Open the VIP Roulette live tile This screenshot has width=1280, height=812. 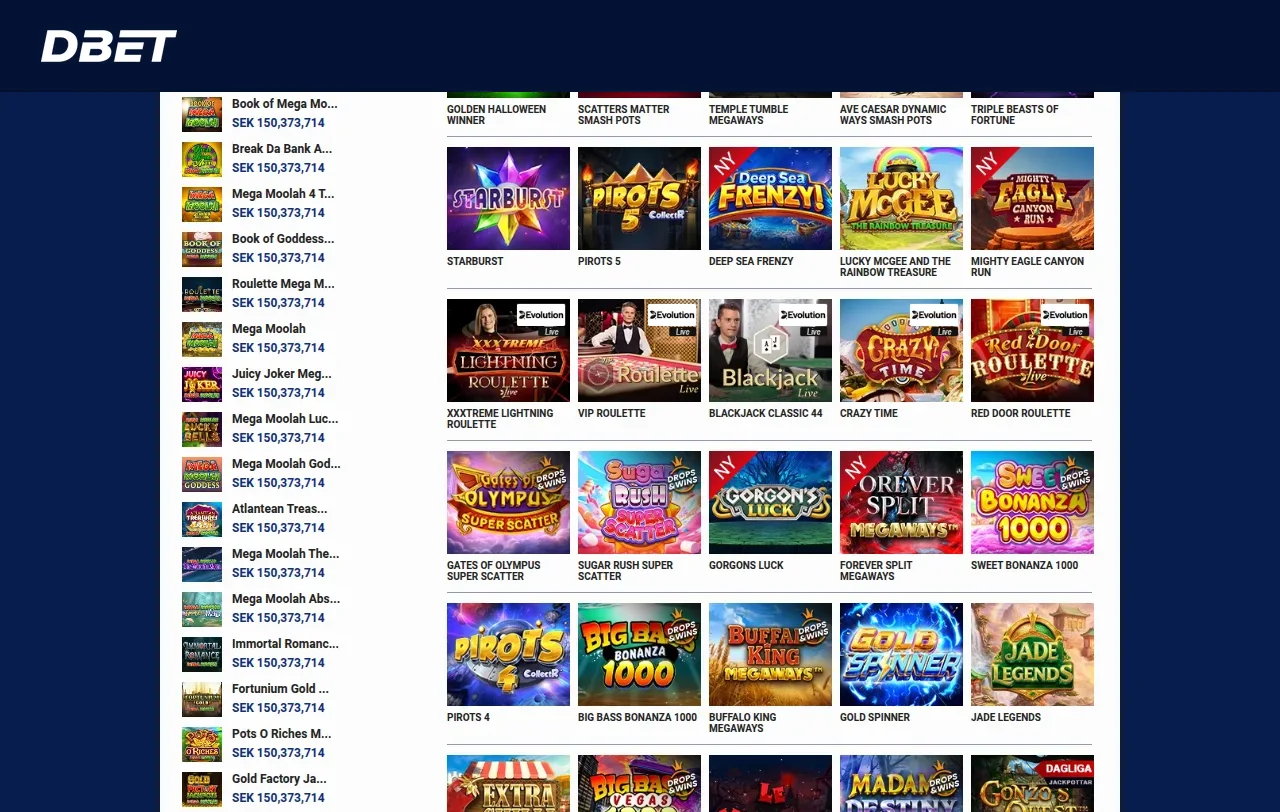639,350
